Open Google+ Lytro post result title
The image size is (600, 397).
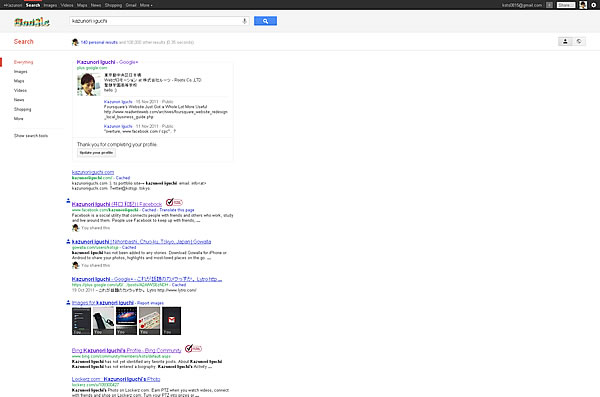147,279
